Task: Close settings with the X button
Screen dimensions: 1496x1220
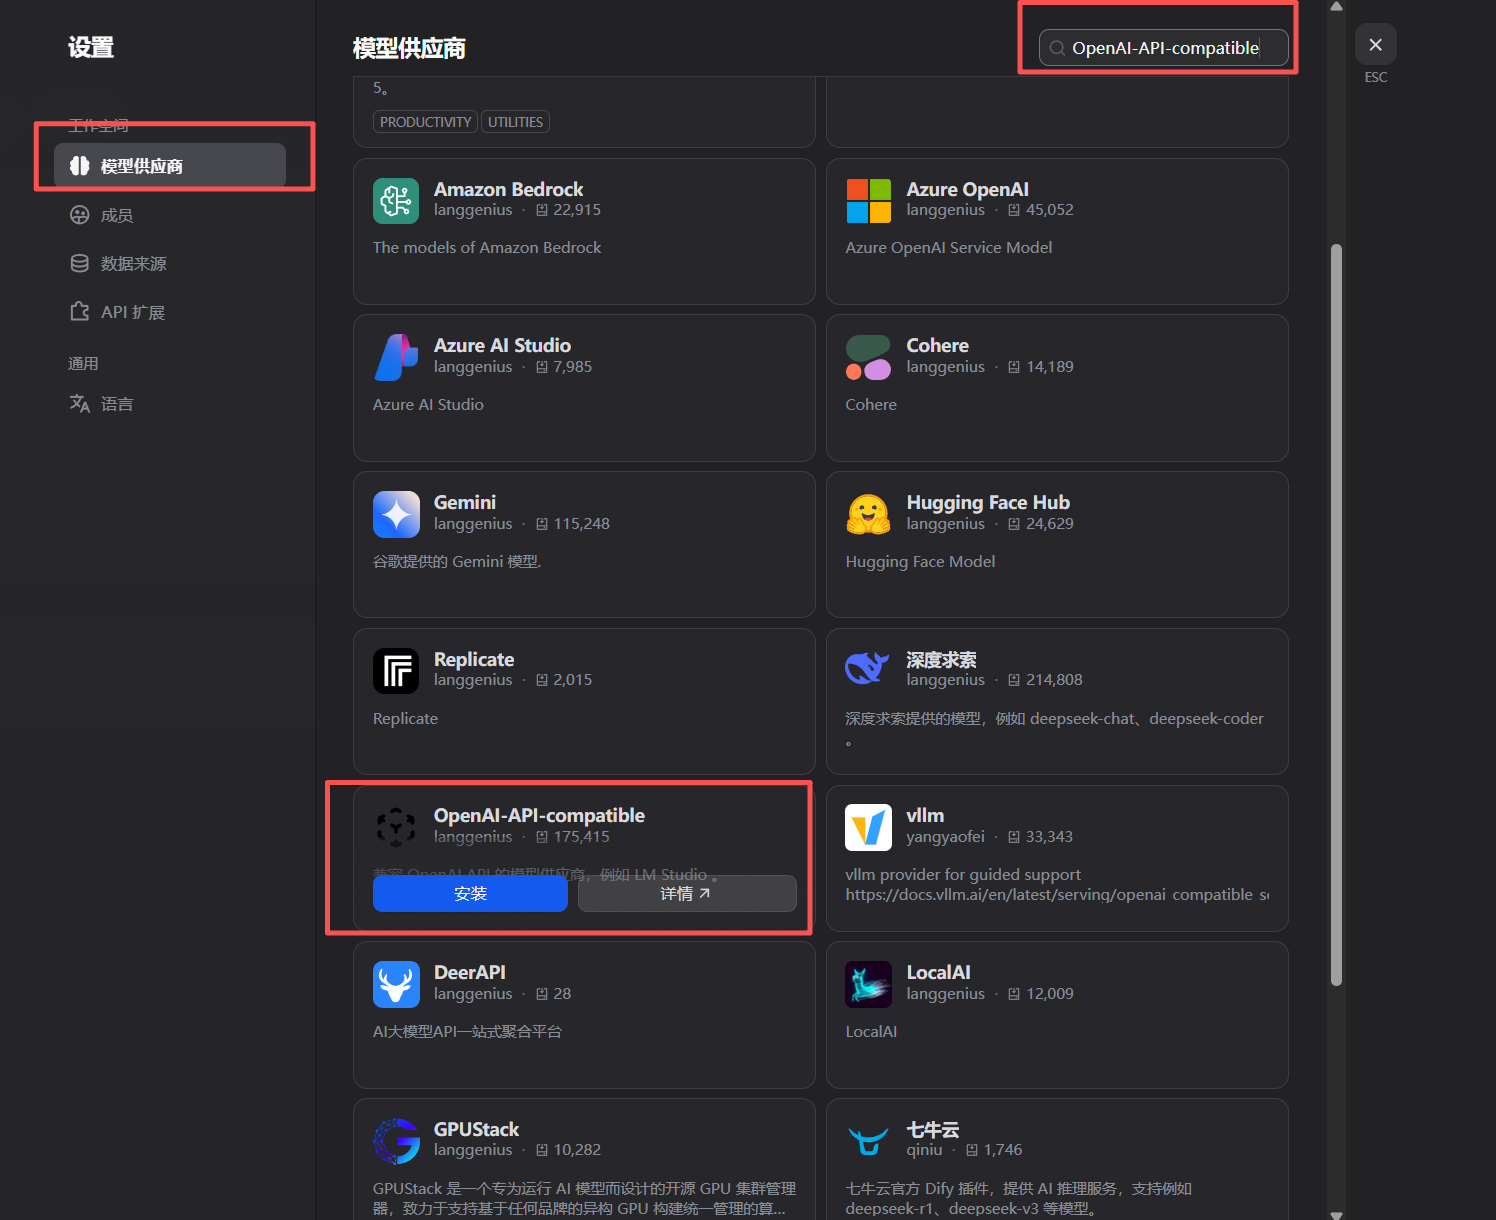Action: (x=1376, y=45)
